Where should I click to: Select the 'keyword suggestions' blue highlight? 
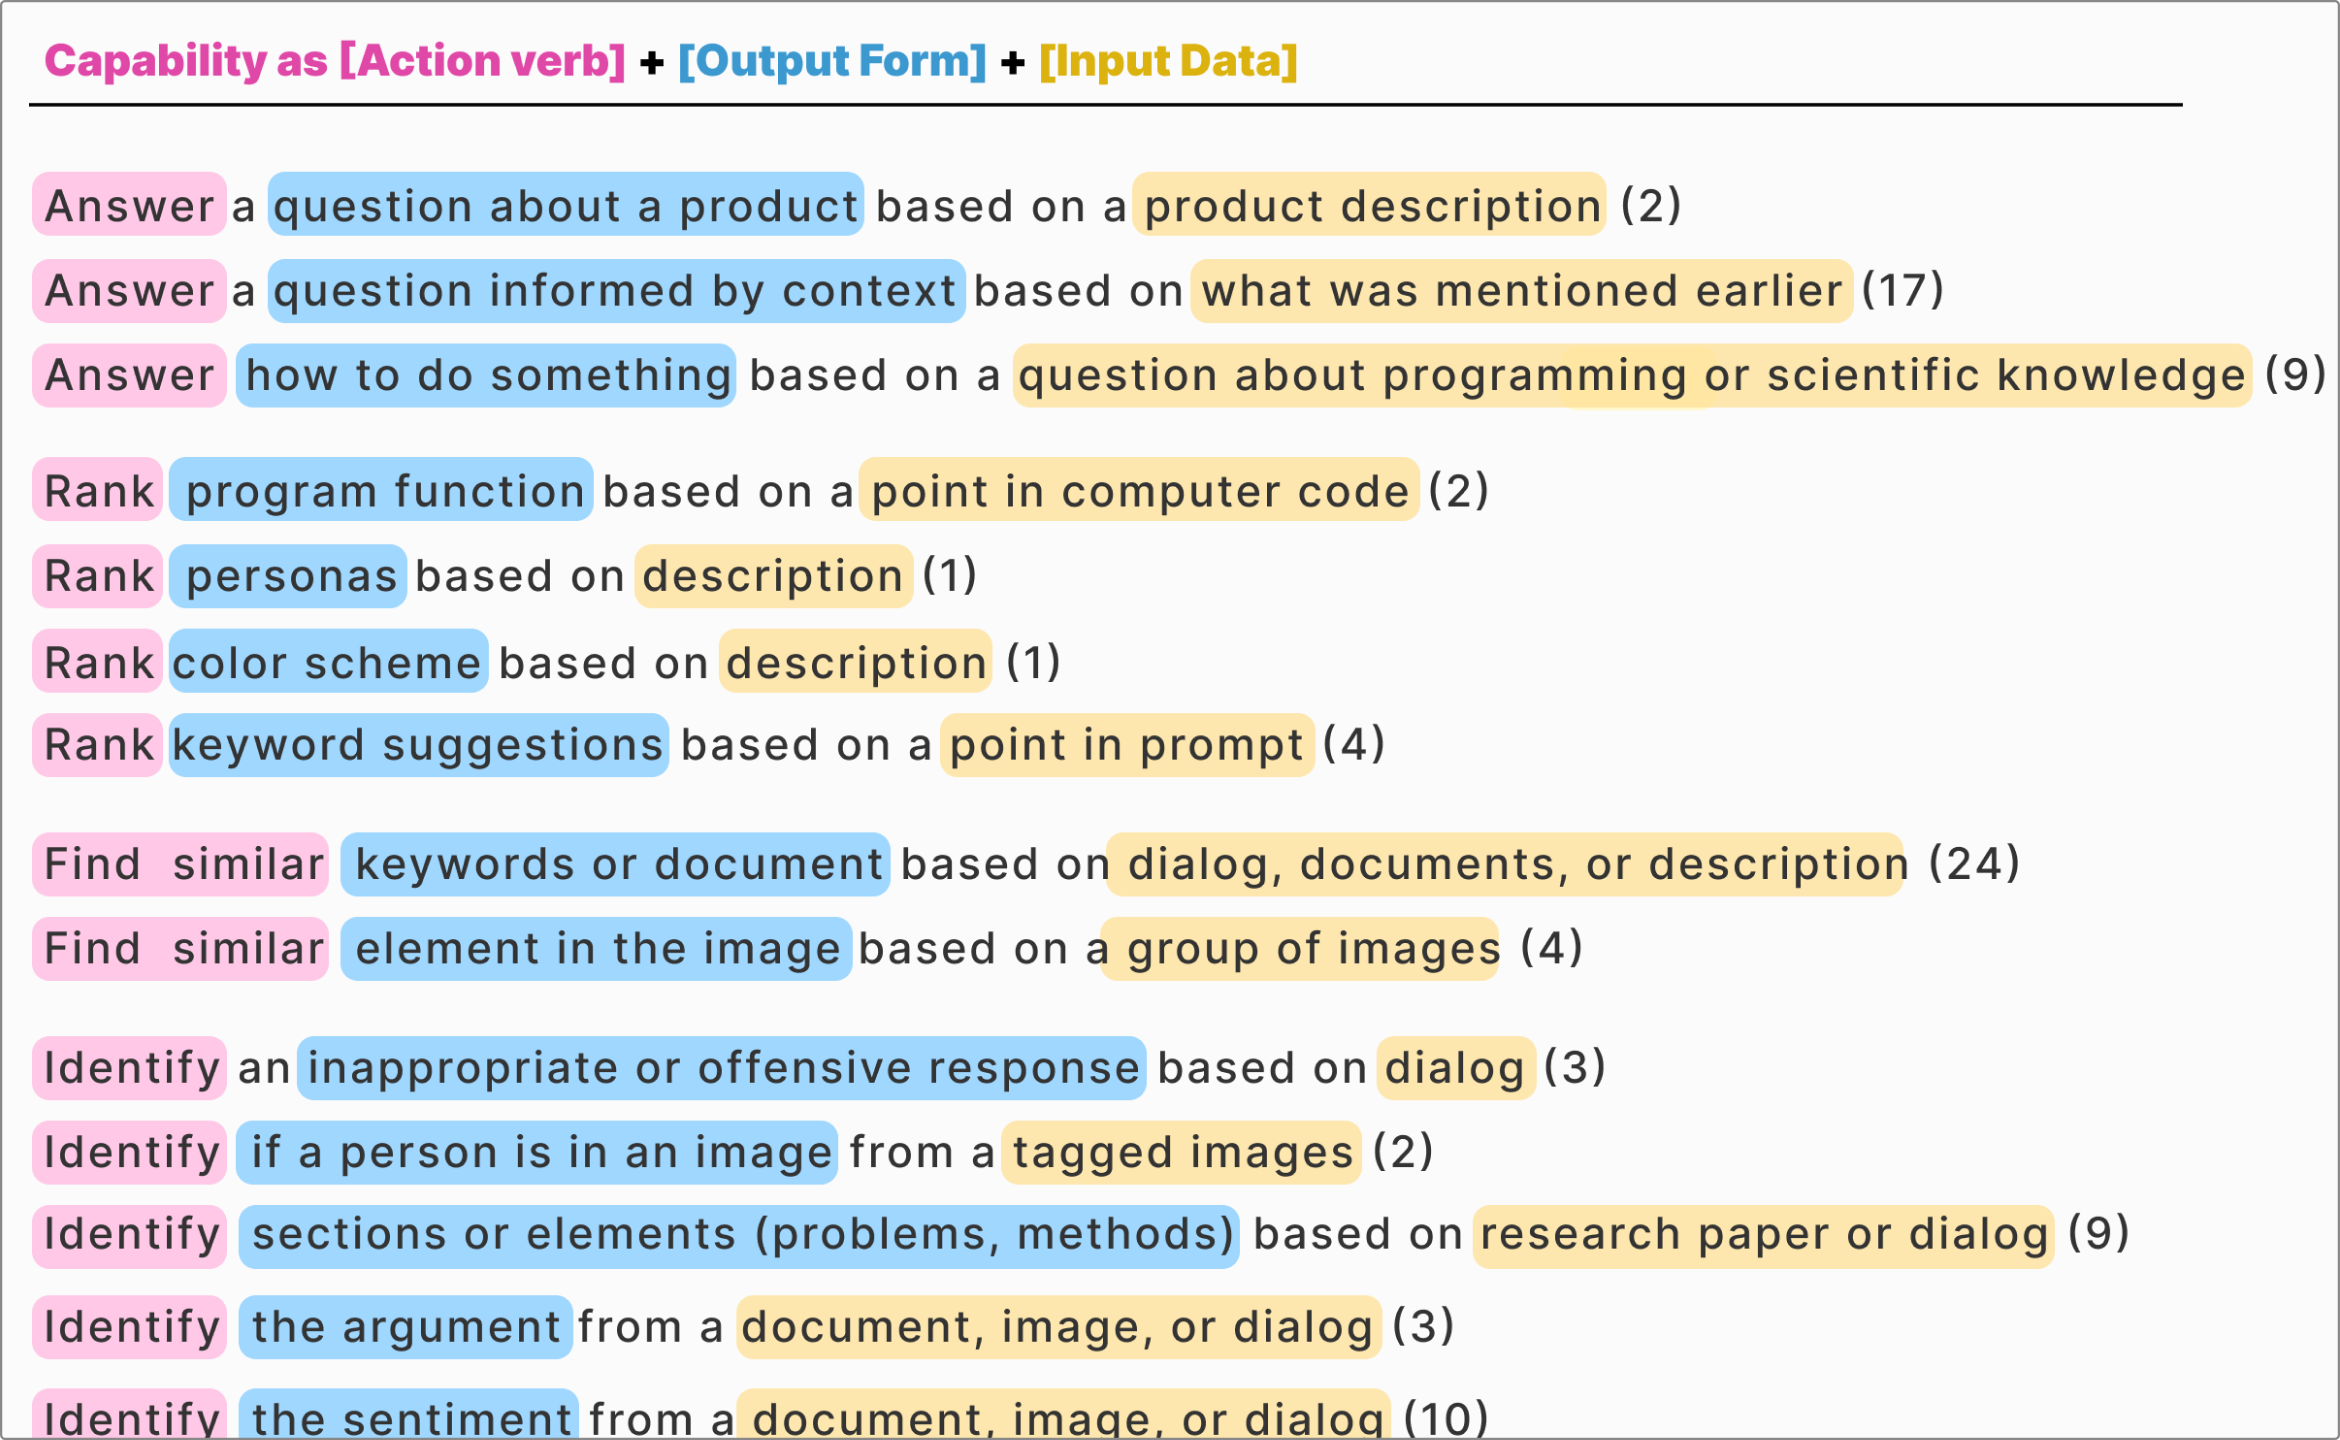pos(419,745)
